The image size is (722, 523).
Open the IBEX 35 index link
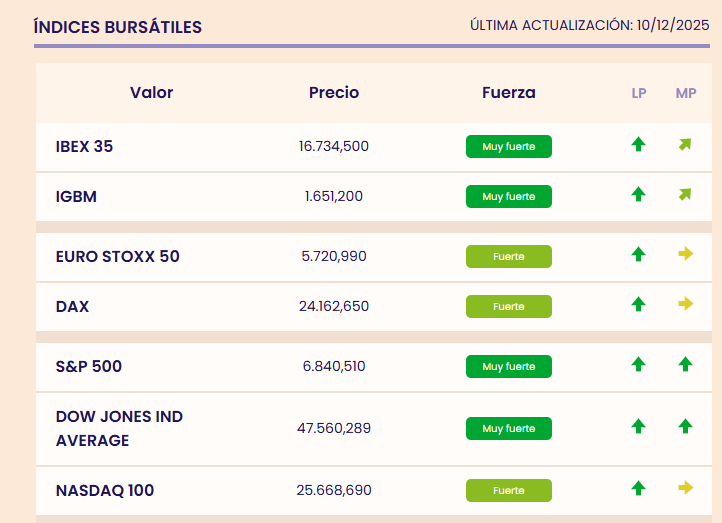(x=84, y=146)
